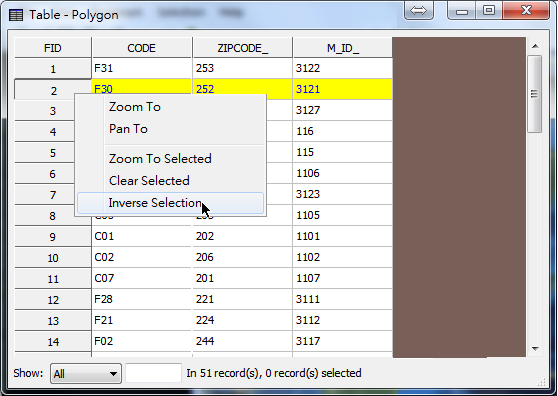Click the table icon in title bar
The image size is (558, 396).
tap(16, 15)
